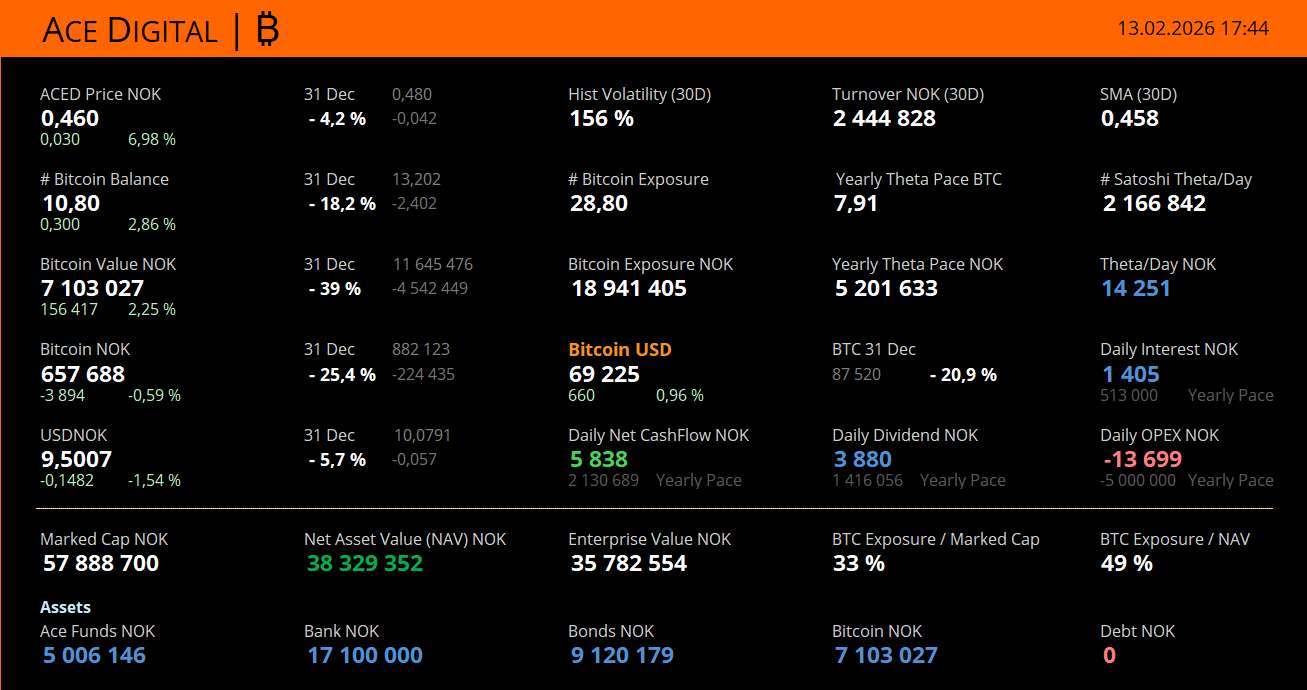Screen dimensions: 1307x690
Task: Click BTC Exposure / Marked Cap 33 %
Action: 859,563
